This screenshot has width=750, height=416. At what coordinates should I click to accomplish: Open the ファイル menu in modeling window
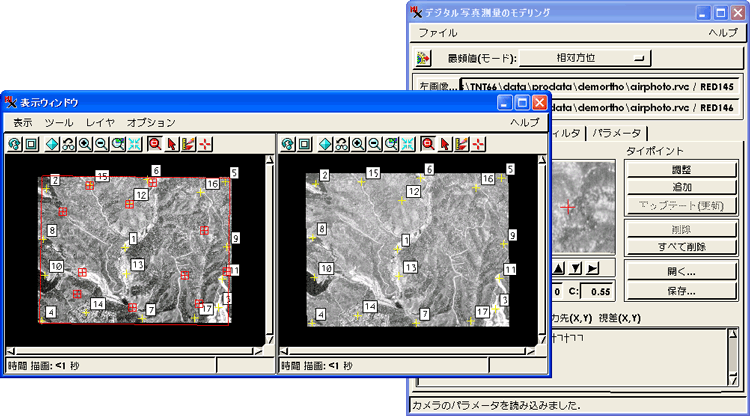click(x=437, y=33)
